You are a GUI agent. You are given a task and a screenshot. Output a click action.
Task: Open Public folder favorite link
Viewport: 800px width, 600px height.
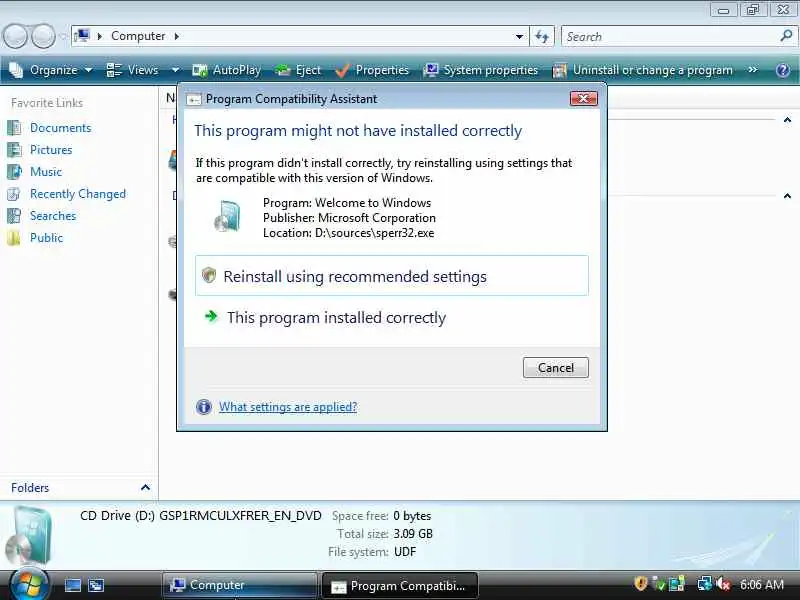pos(46,238)
